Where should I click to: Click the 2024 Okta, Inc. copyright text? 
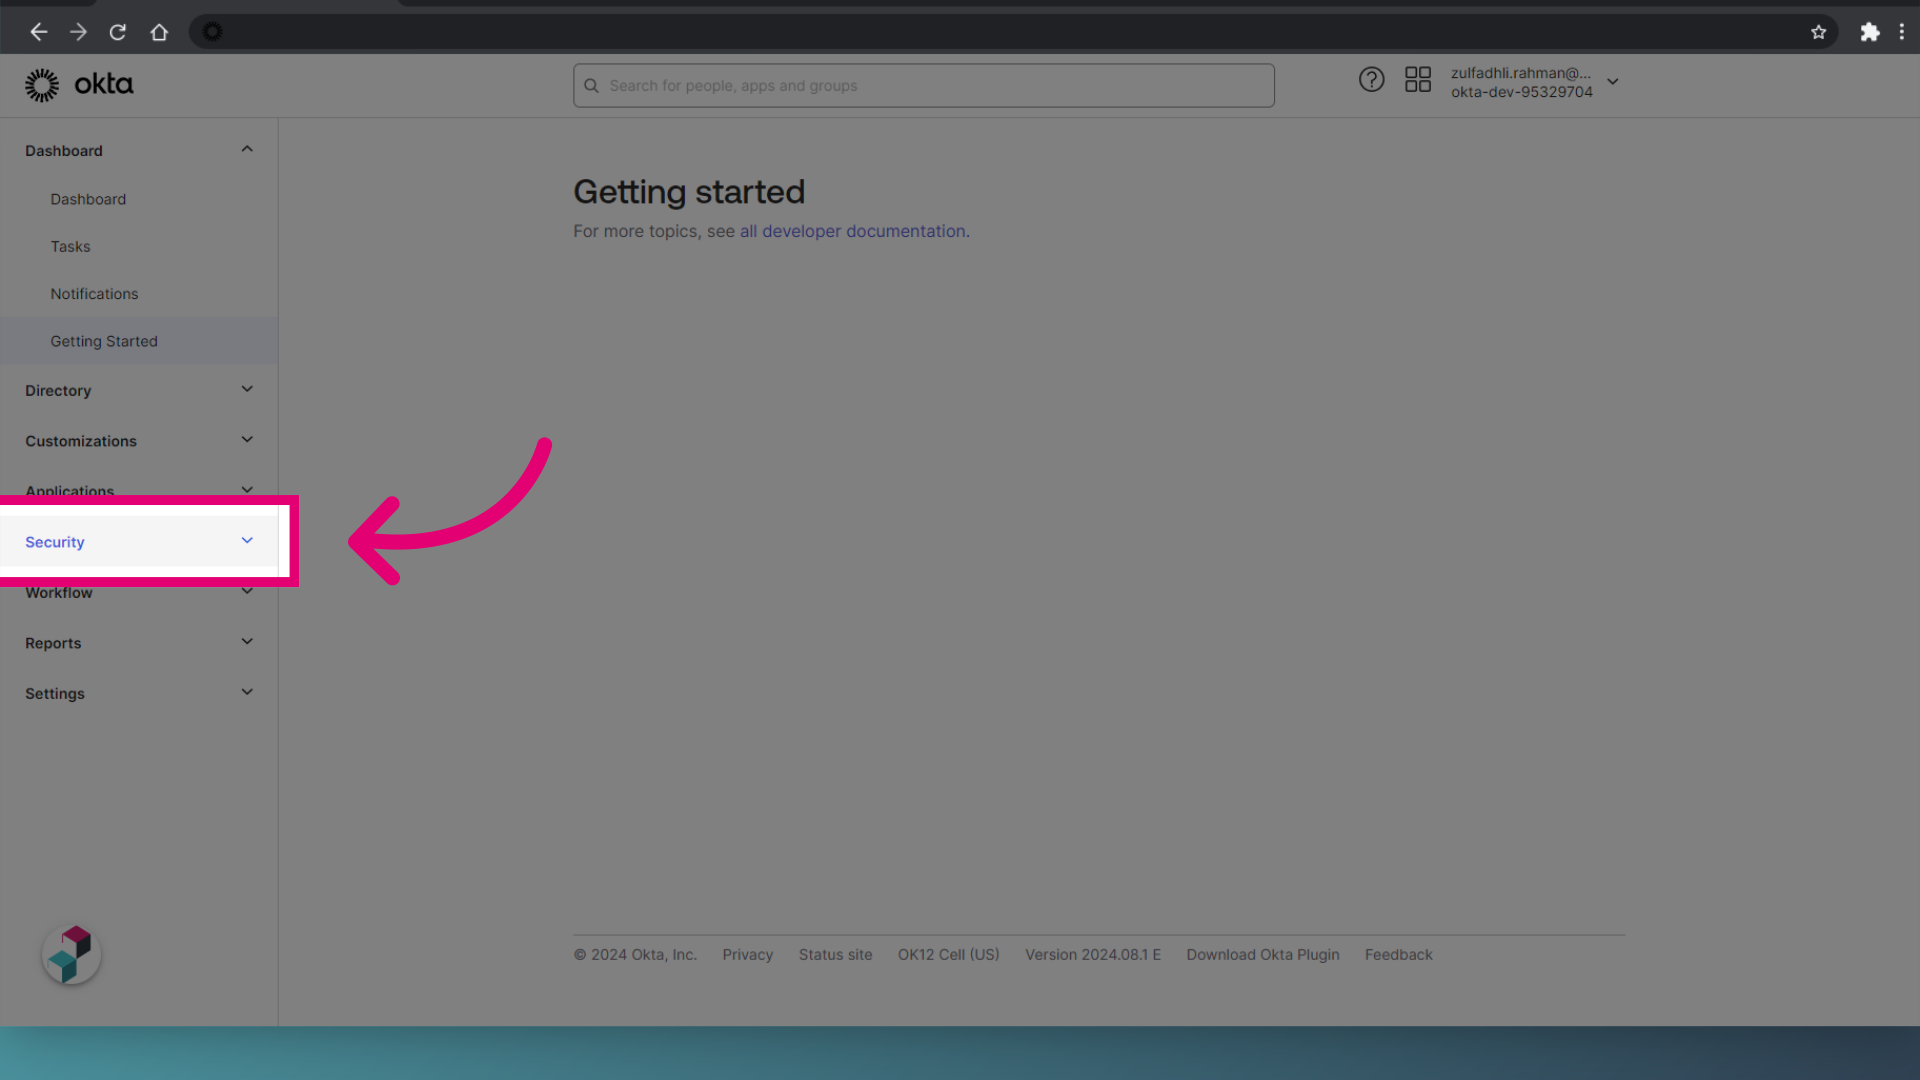pos(635,955)
